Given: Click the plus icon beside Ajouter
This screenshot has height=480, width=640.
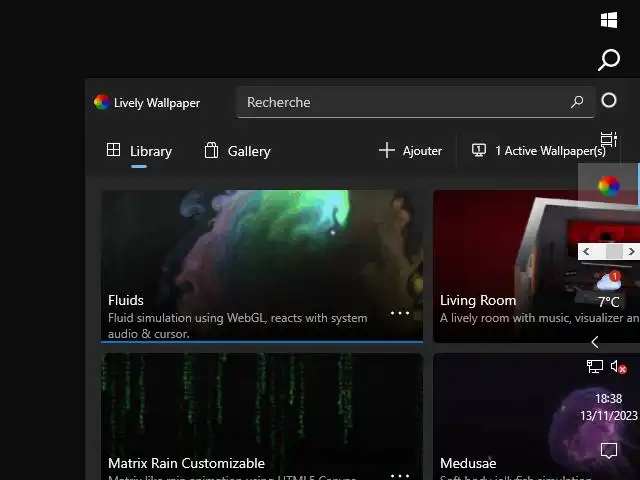Looking at the screenshot, I should coord(387,150).
